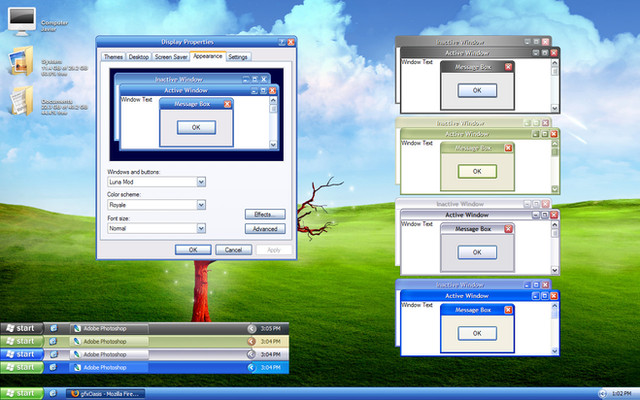
Task: Click OK in the bright blue message box
Action: coord(477,333)
